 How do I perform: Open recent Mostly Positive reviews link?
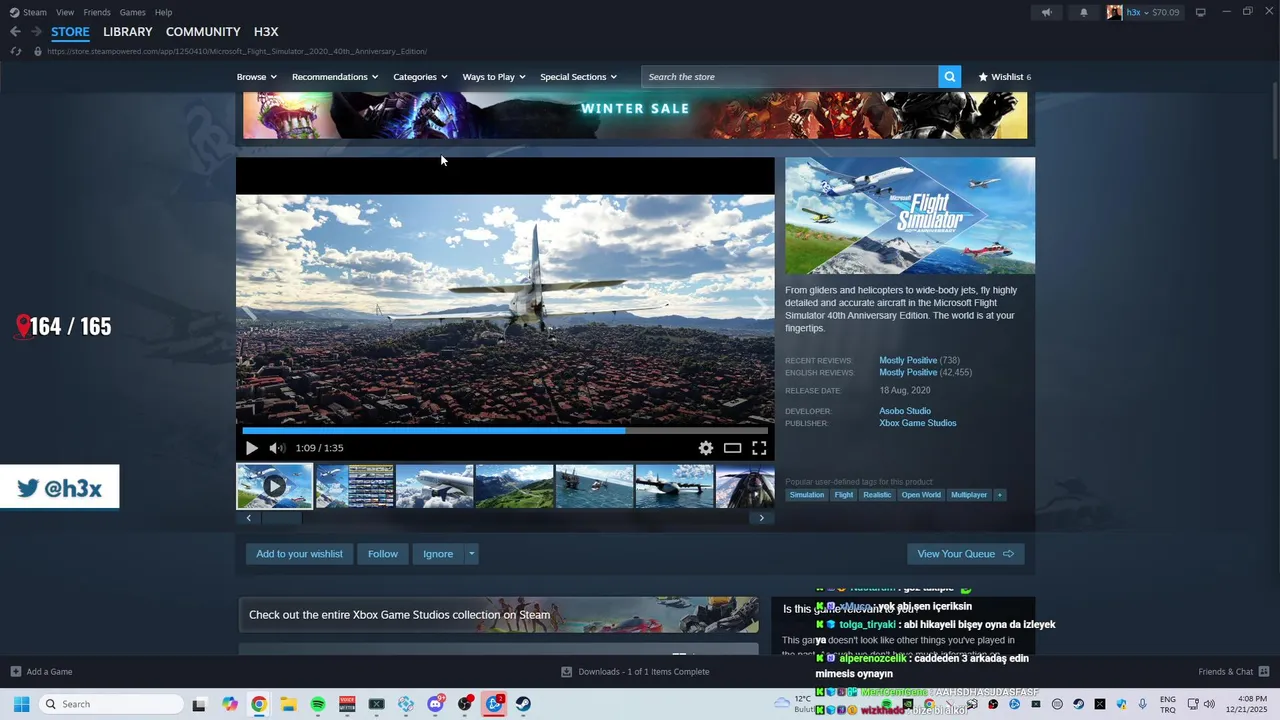(908, 360)
